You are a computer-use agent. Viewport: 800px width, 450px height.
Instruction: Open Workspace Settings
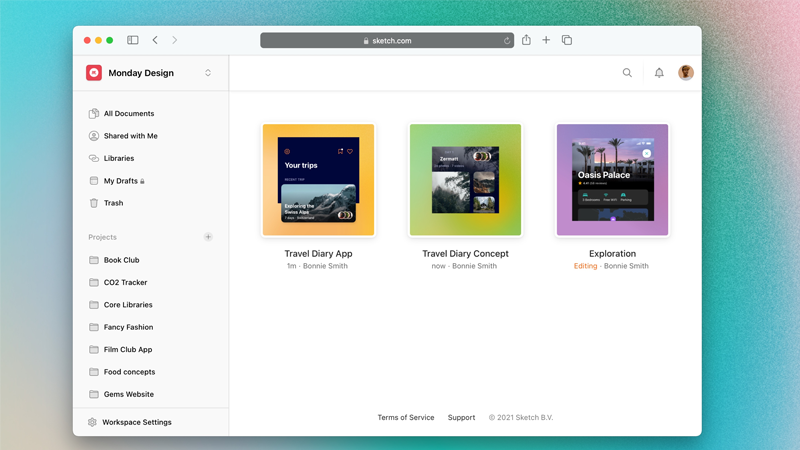coord(136,422)
